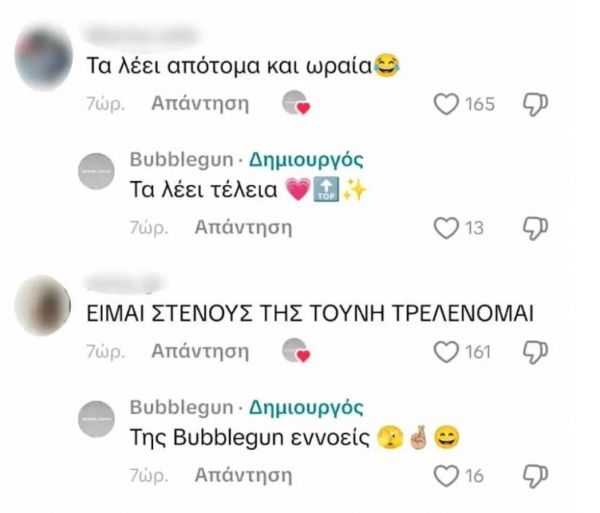600x513 pixels.
Task: Click creator-liked badge on 'ΕΙΜΑΙ ΣΤΕΝΟΥΣ' comment
Action: (296, 351)
